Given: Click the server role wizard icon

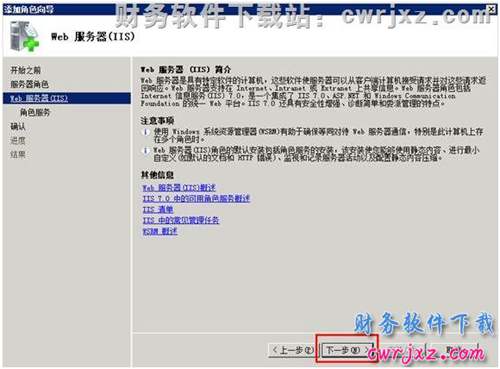Looking at the screenshot, I should pyautogui.click(x=24, y=36).
